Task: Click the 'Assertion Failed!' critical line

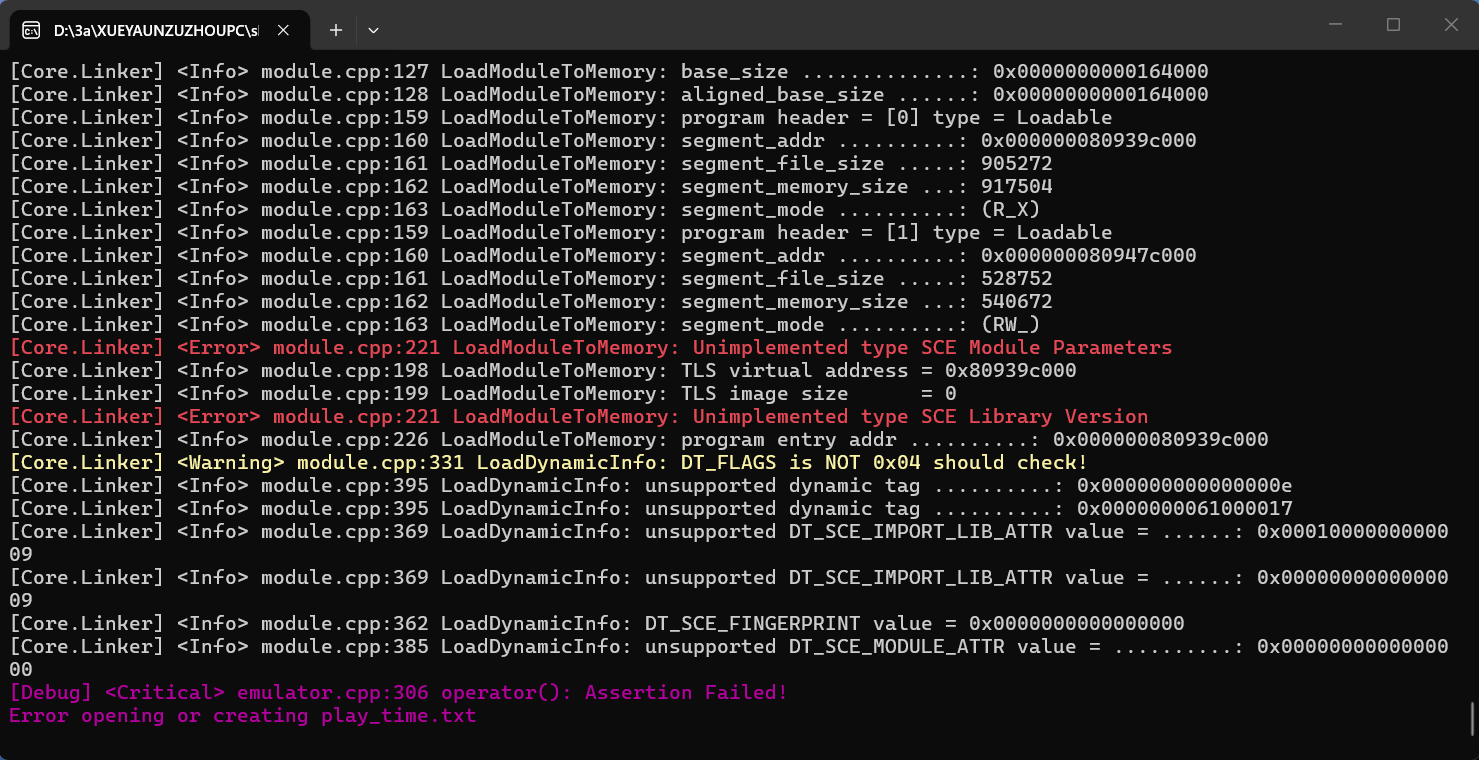Action: 398,692
